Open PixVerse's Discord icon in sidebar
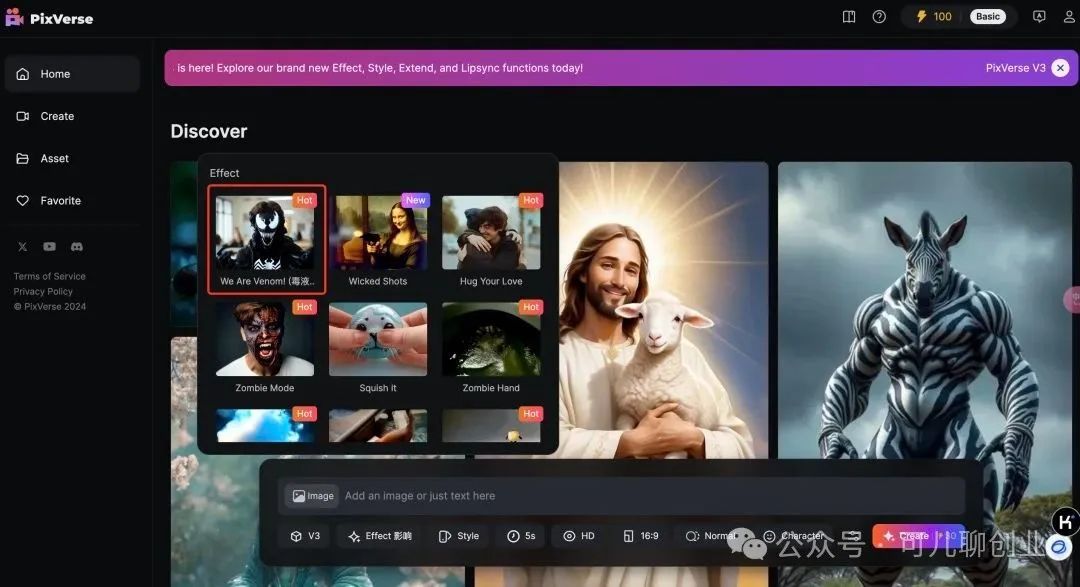This screenshot has width=1080, height=587. (x=77, y=247)
